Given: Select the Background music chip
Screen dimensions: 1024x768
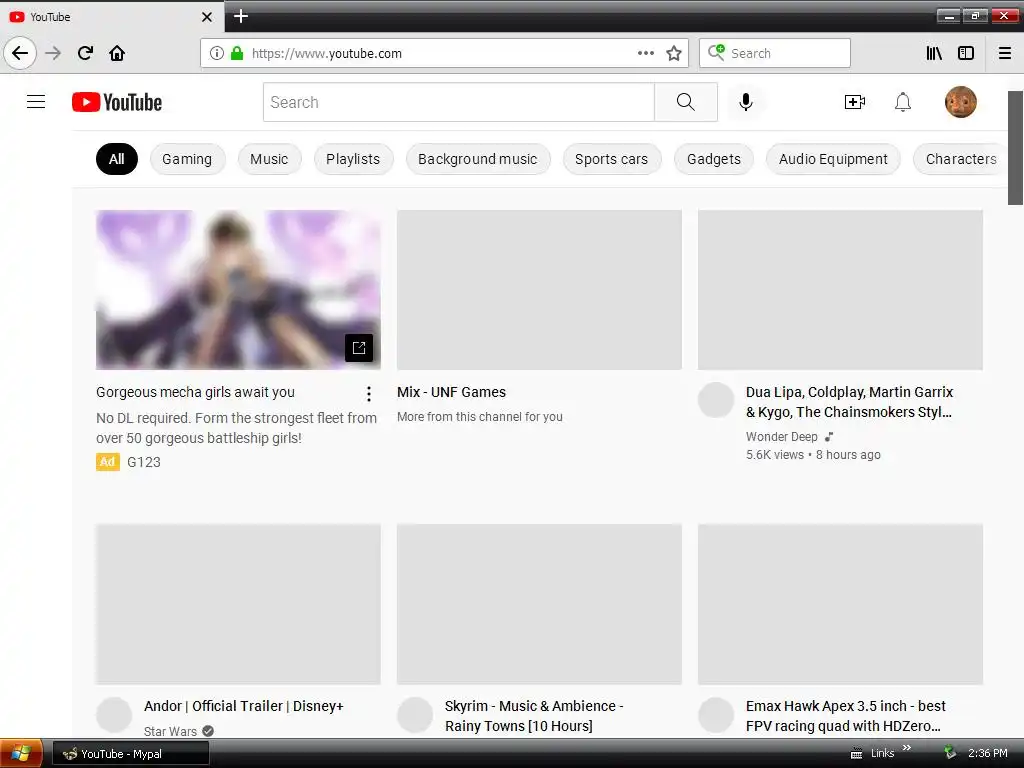Looking at the screenshot, I should pyautogui.click(x=478, y=159).
